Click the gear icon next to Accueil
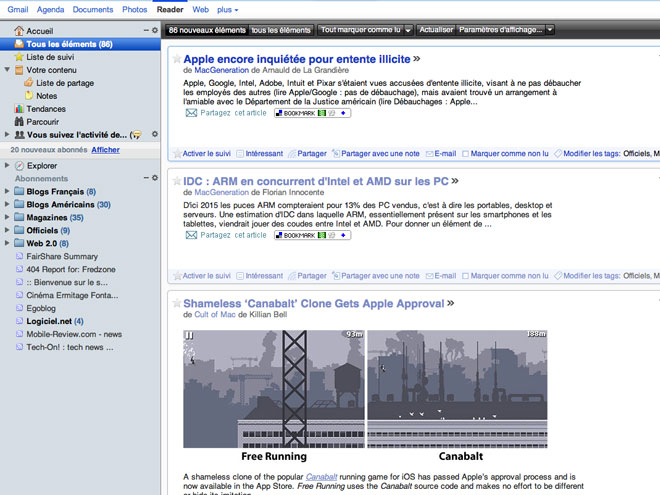This screenshot has width=660, height=495. click(x=155, y=30)
